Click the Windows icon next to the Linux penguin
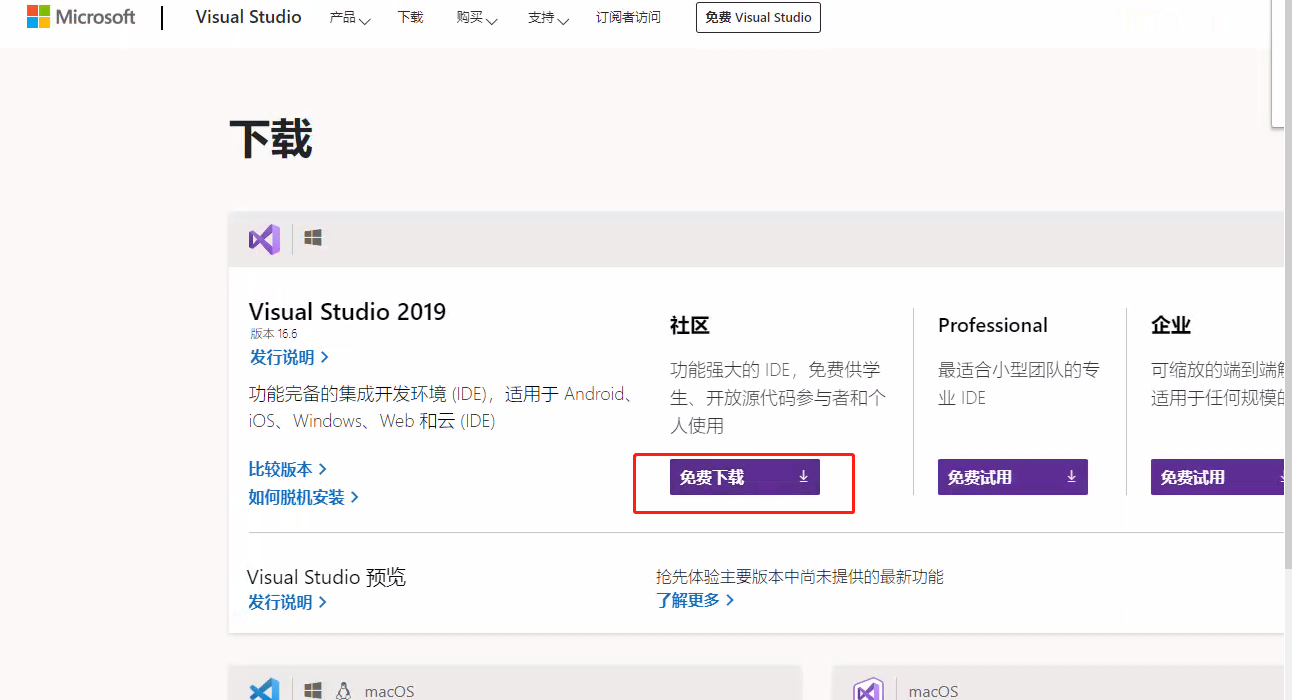Image resolution: width=1292 pixels, height=700 pixels. (313, 691)
